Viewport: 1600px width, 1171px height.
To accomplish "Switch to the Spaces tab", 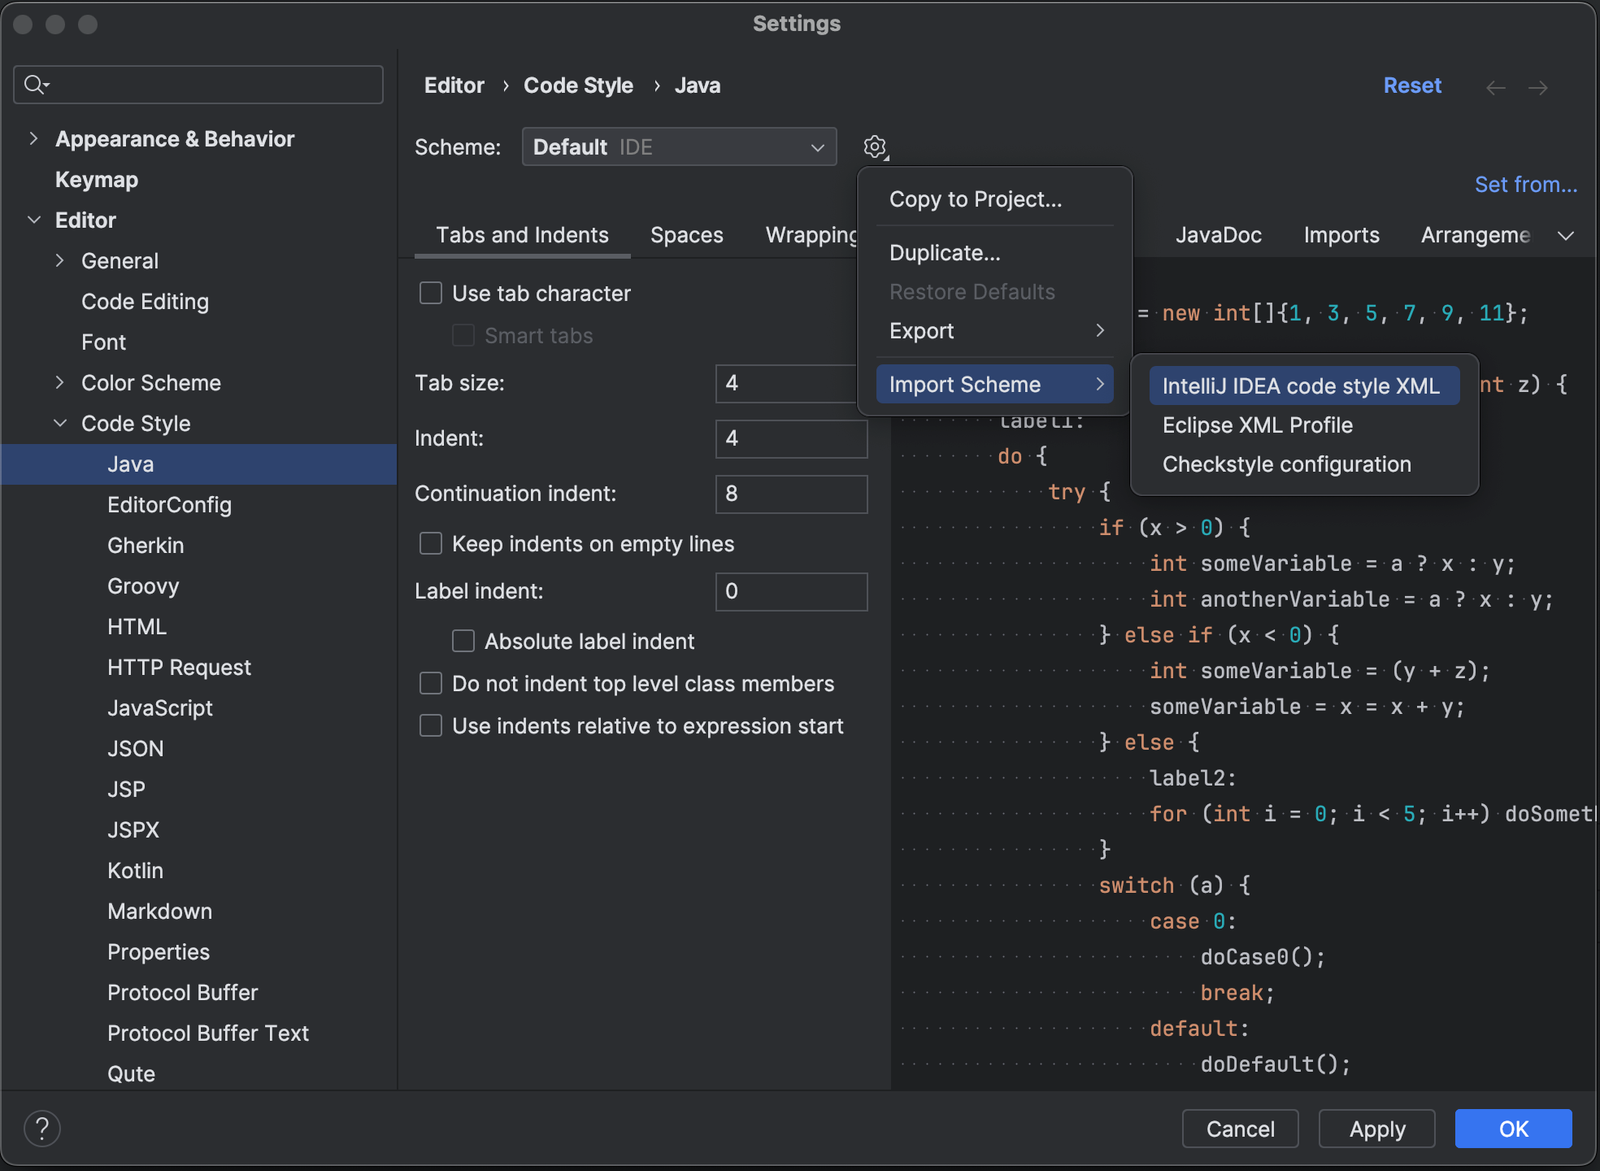I will [687, 235].
